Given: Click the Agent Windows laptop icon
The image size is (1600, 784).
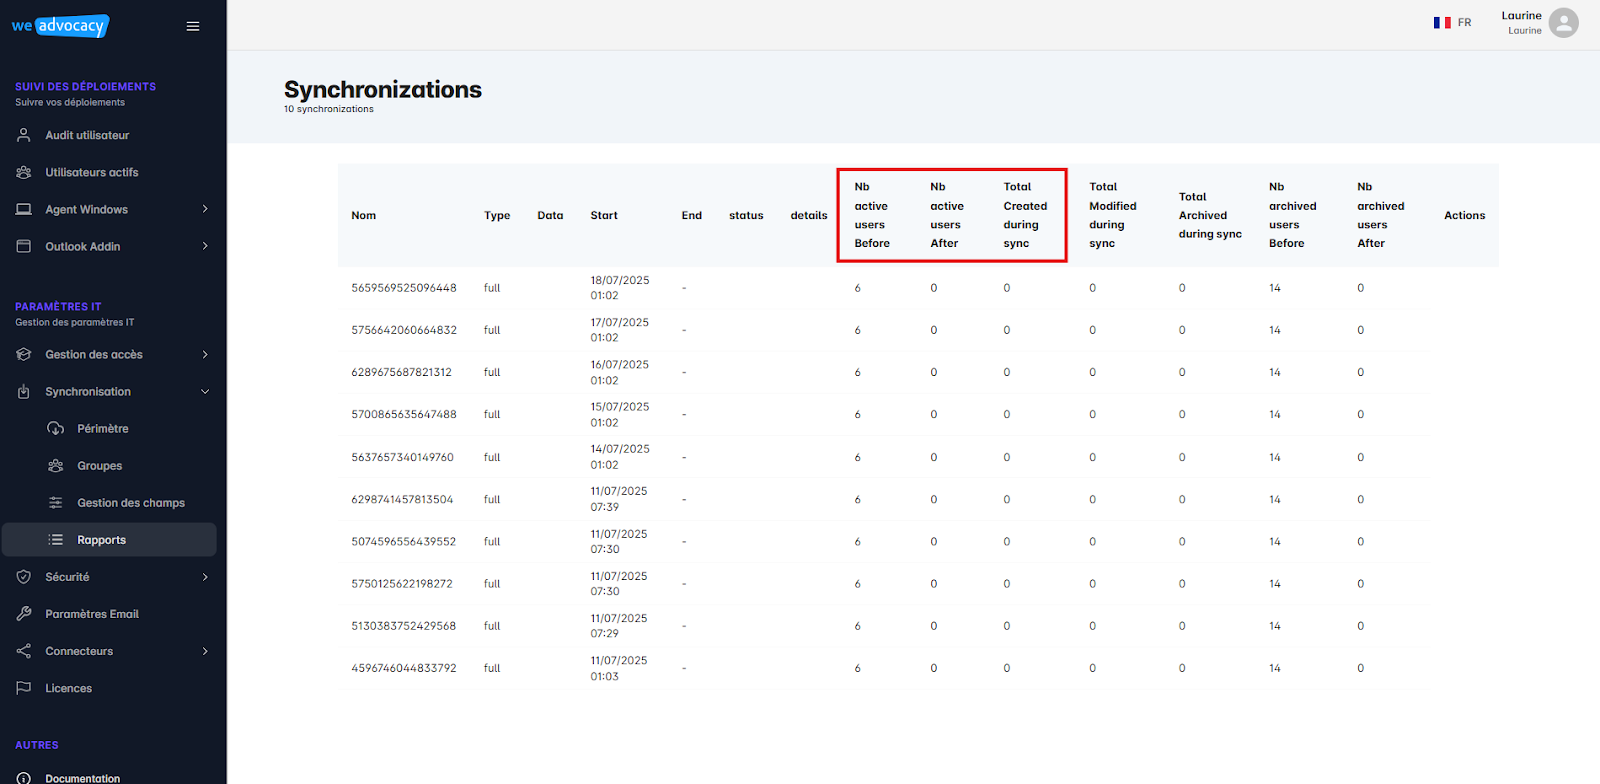Looking at the screenshot, I should coord(24,209).
